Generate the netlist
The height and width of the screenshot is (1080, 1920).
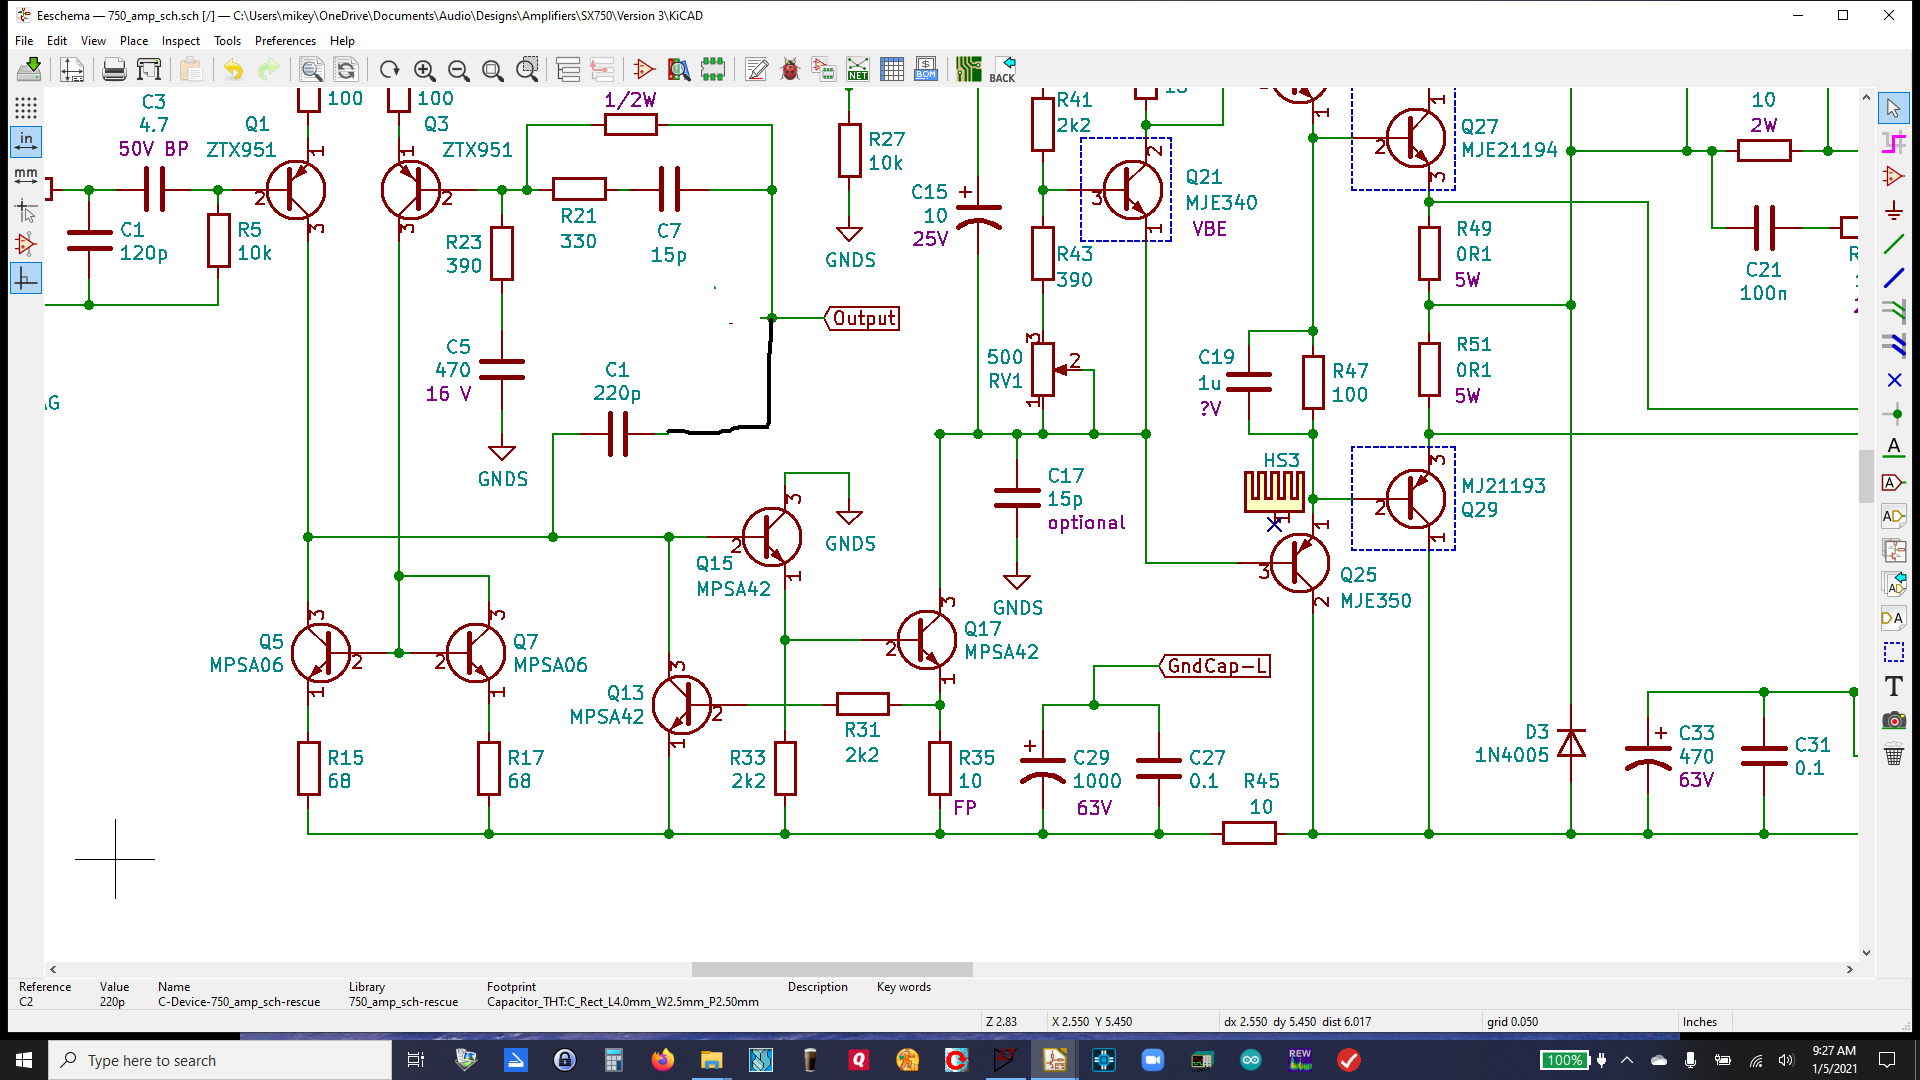858,69
